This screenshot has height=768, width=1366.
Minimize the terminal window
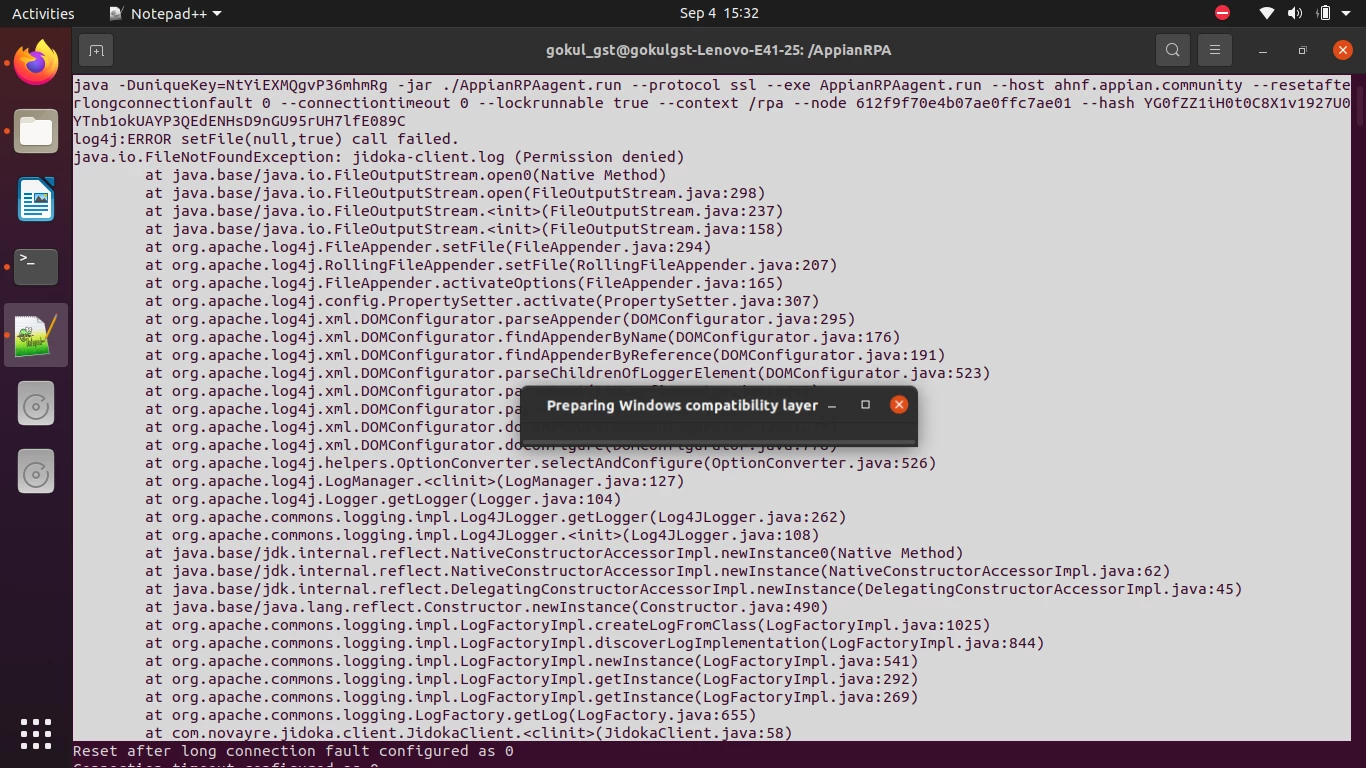(x=1263, y=50)
